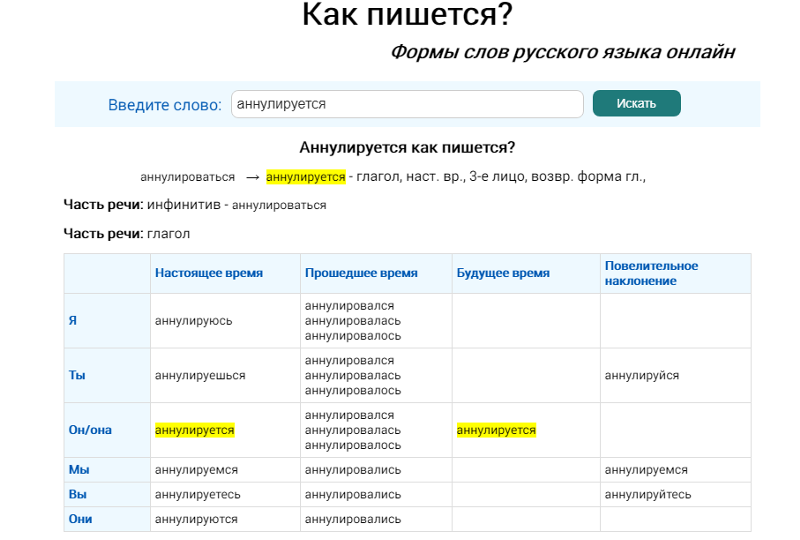Screen dimensions: 800x540
Task: Click the word 'аннулируются' in the Они row
Action: click(x=196, y=519)
